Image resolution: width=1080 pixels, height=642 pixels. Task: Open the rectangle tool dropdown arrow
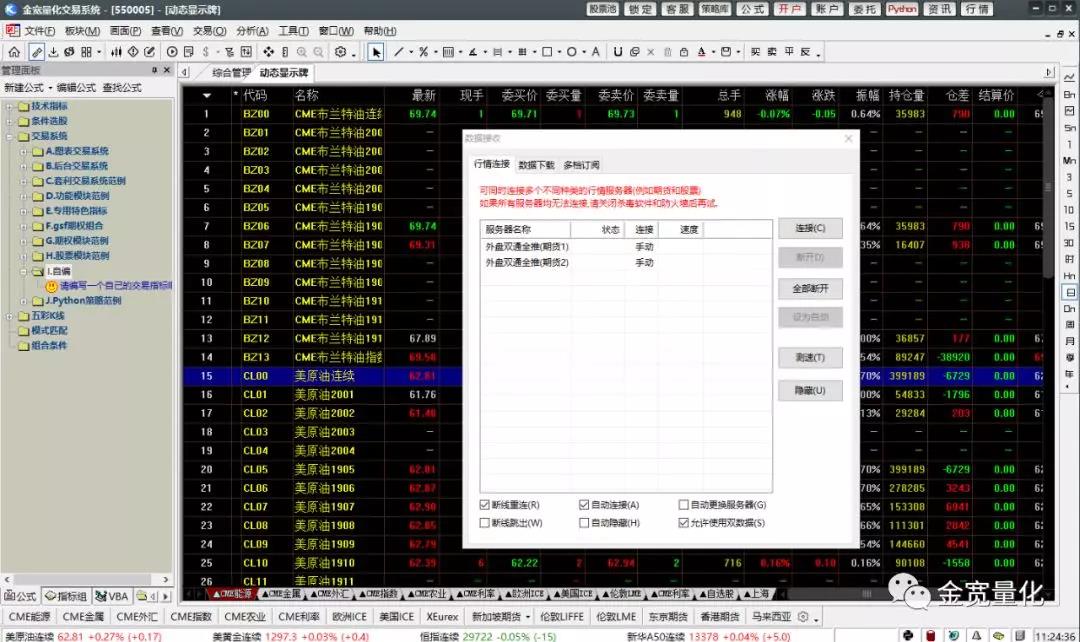[559, 52]
